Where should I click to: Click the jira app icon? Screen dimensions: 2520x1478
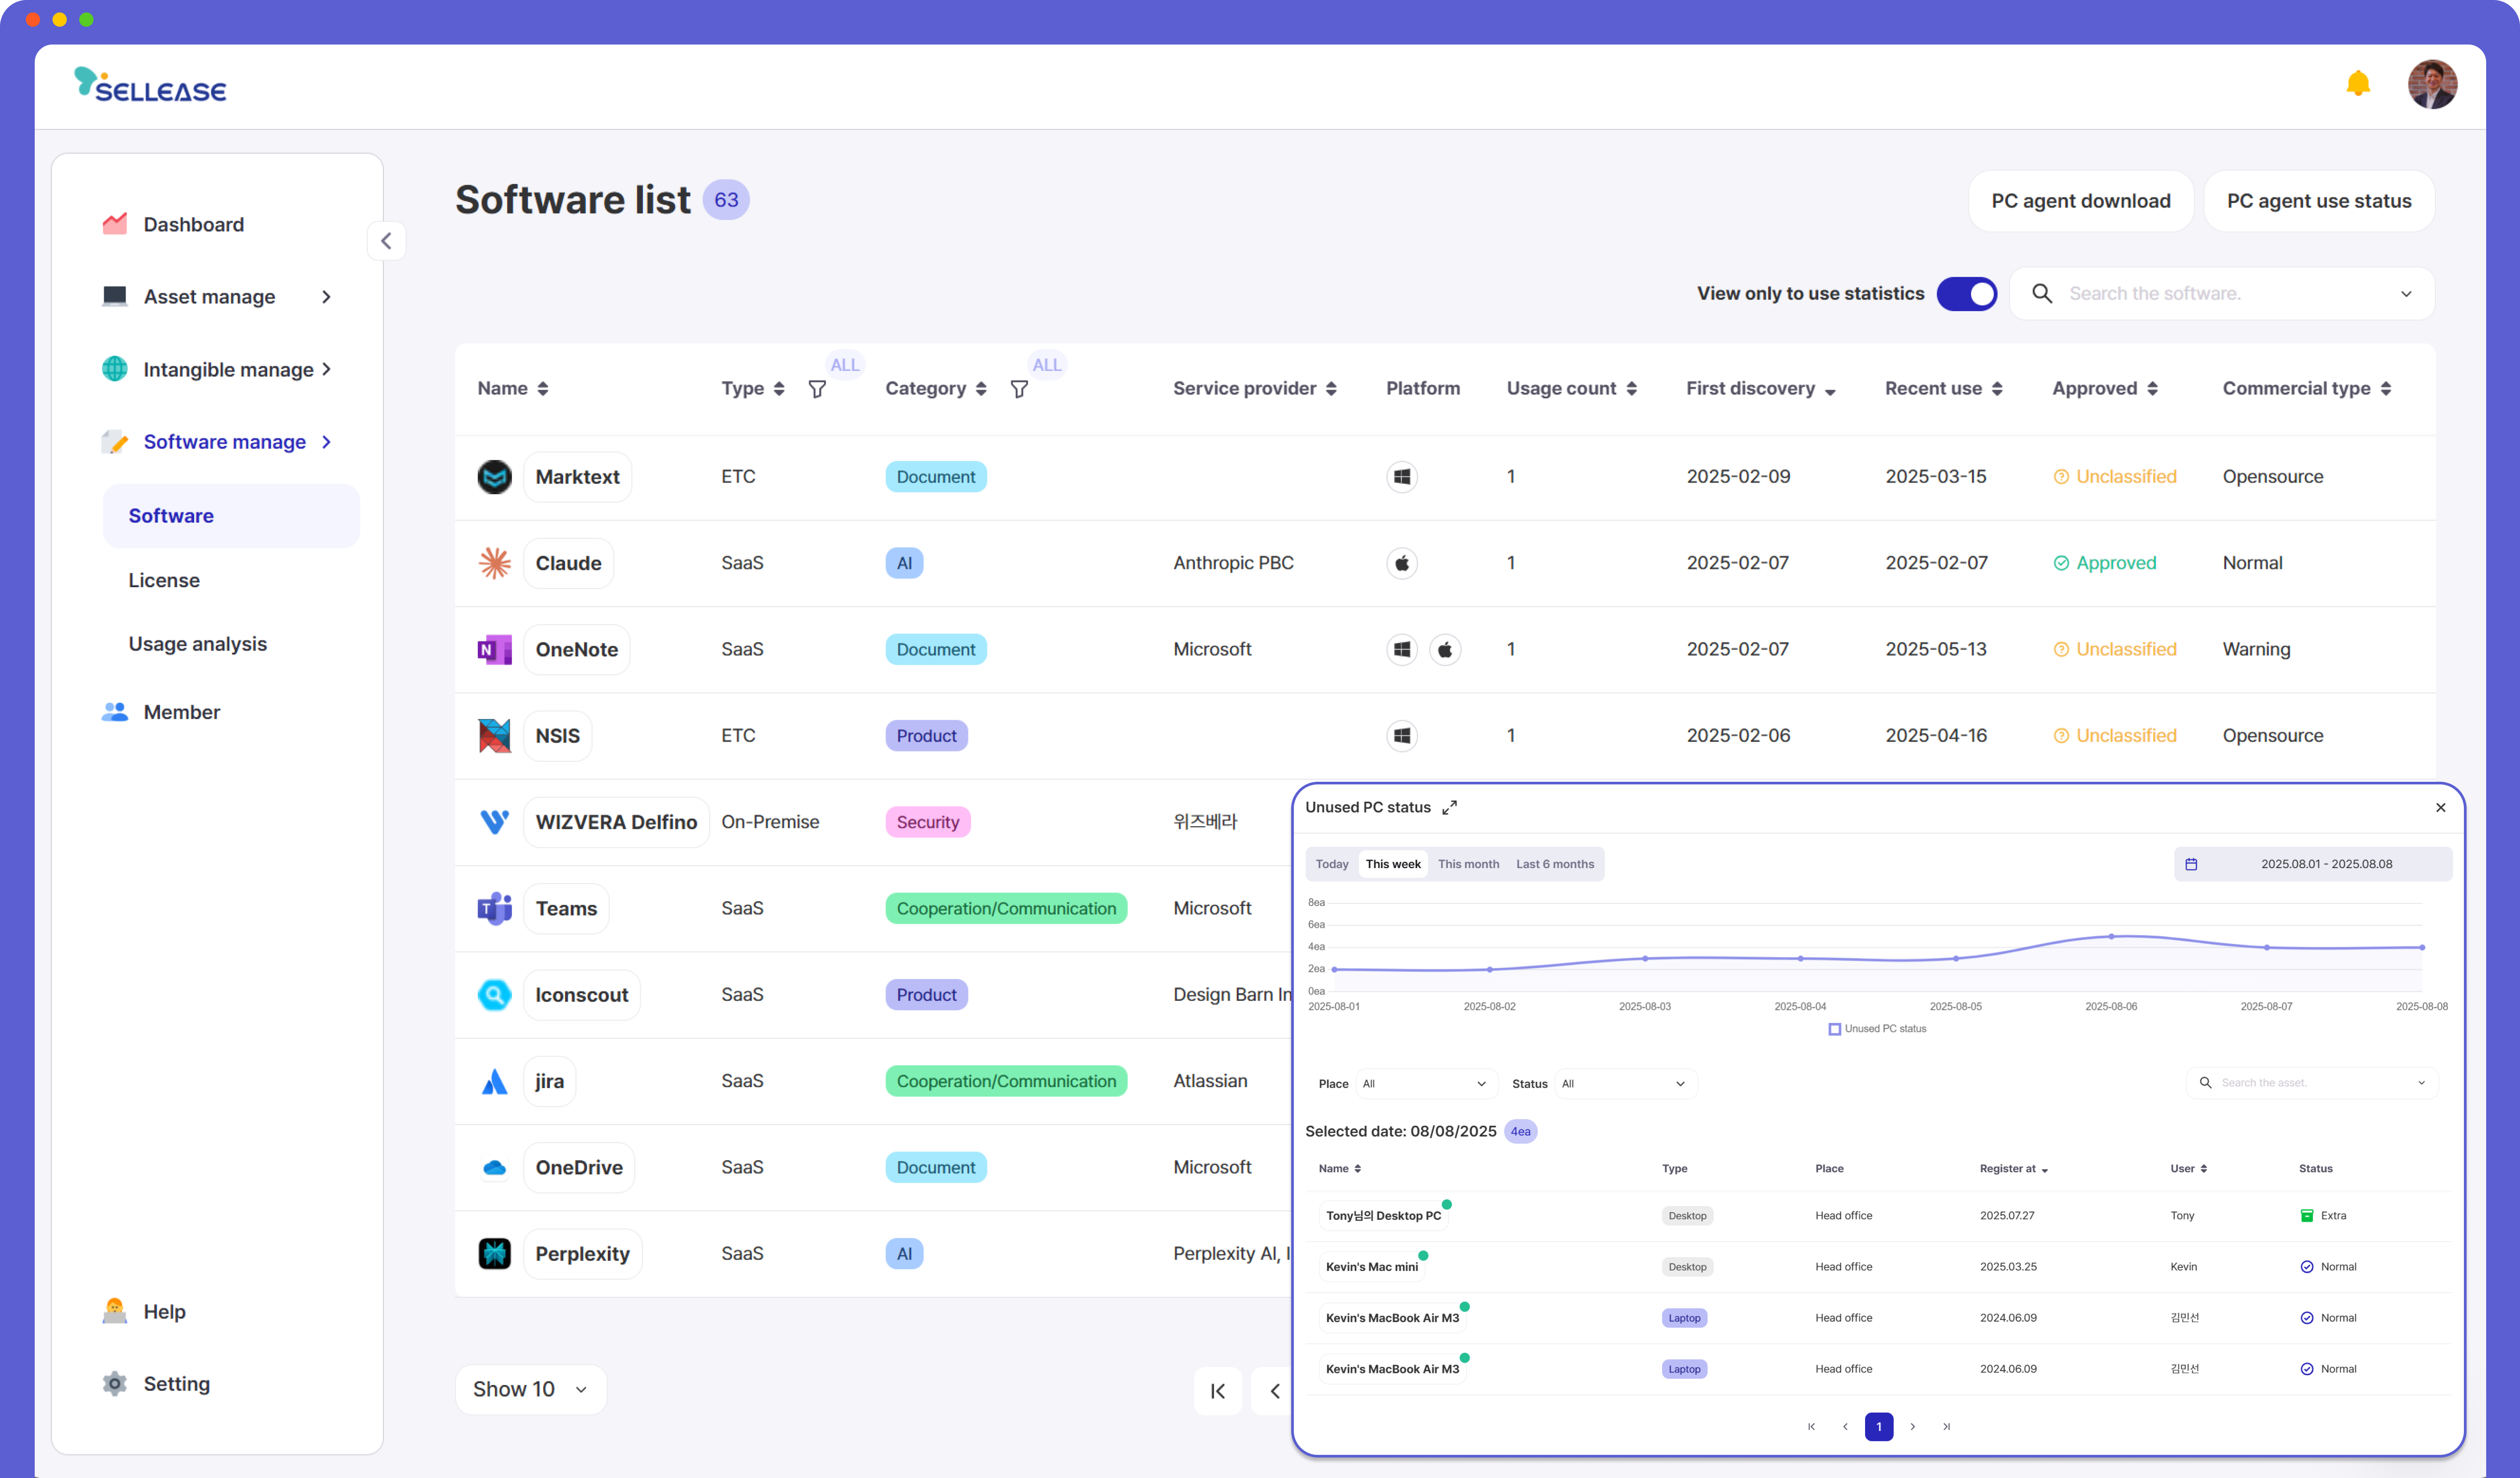tap(494, 1081)
